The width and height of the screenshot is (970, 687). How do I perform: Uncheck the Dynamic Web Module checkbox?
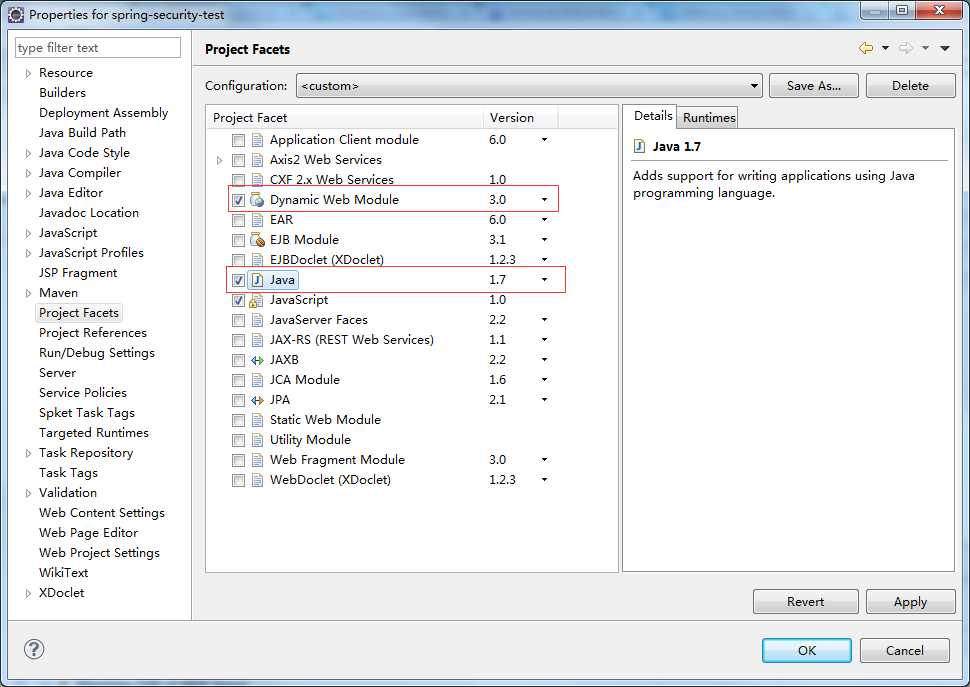(x=238, y=200)
